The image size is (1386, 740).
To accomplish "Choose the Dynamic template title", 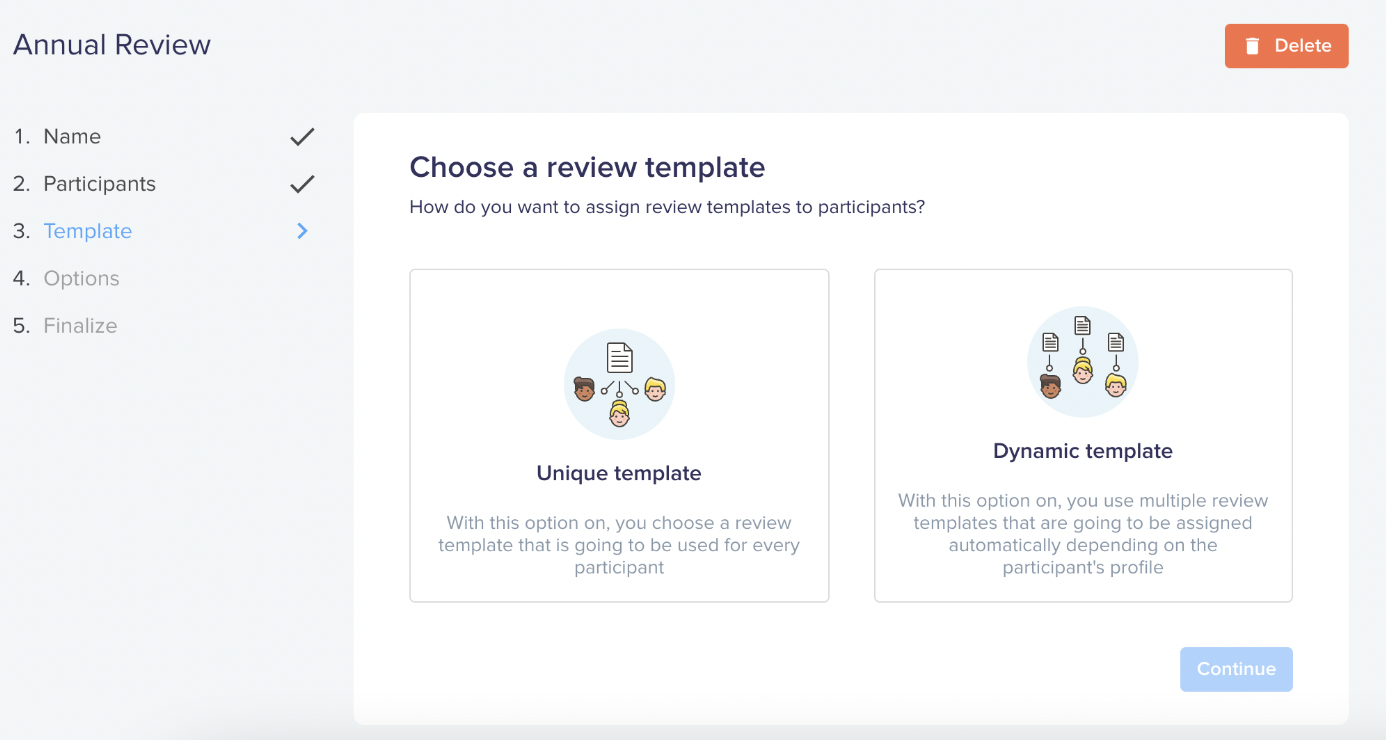I will point(1083,451).
